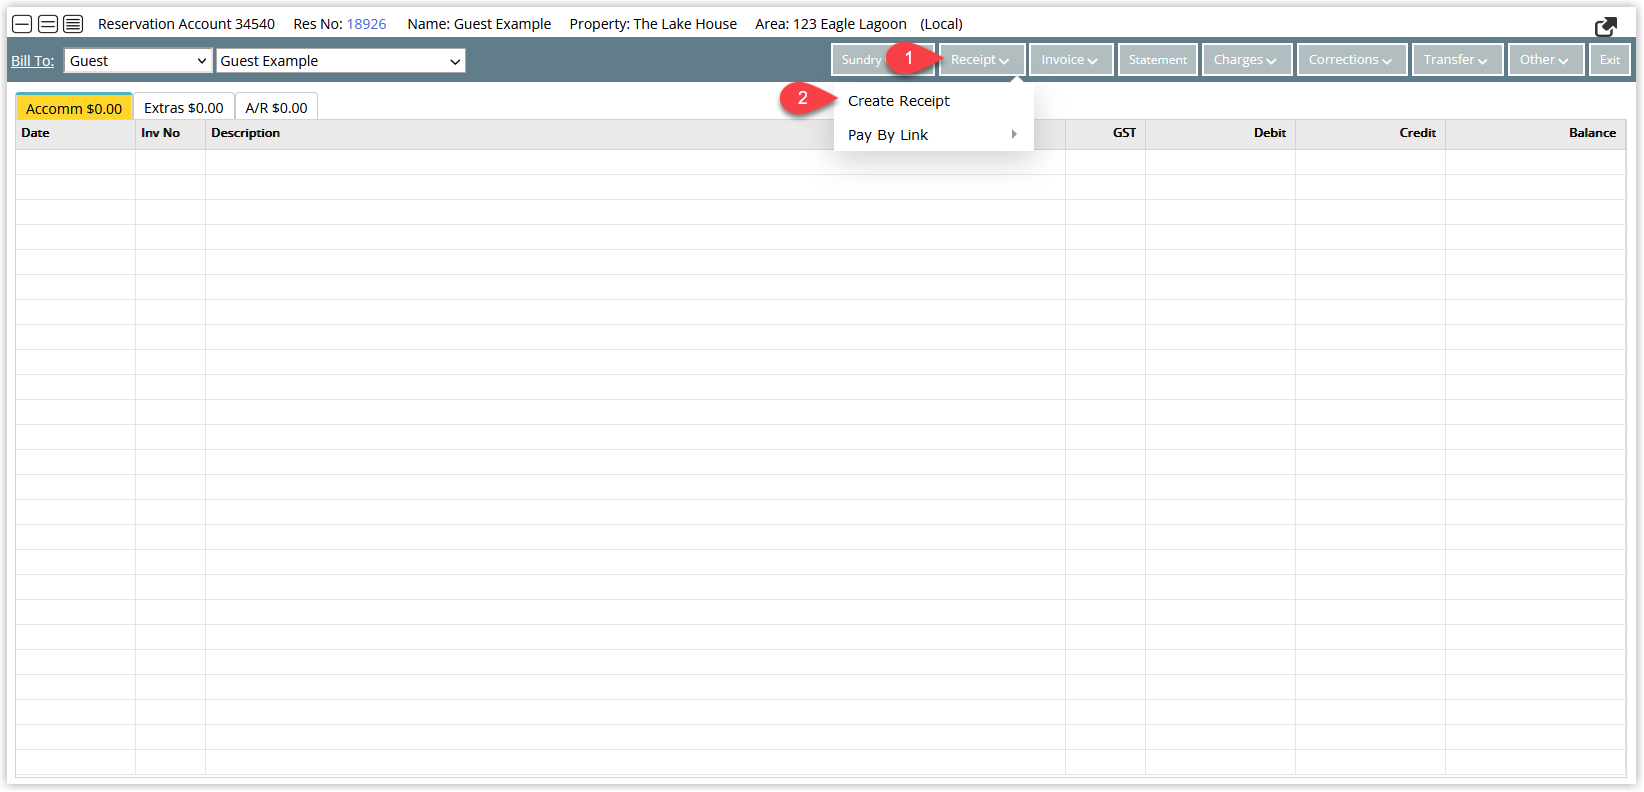Click the Bill To link

(33, 61)
